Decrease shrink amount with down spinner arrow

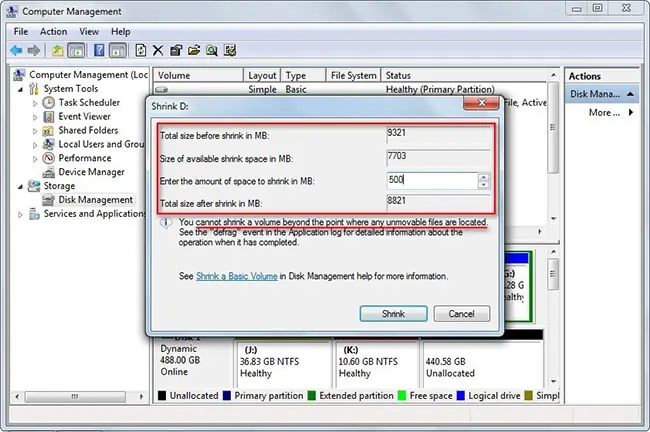pyautogui.click(x=483, y=184)
